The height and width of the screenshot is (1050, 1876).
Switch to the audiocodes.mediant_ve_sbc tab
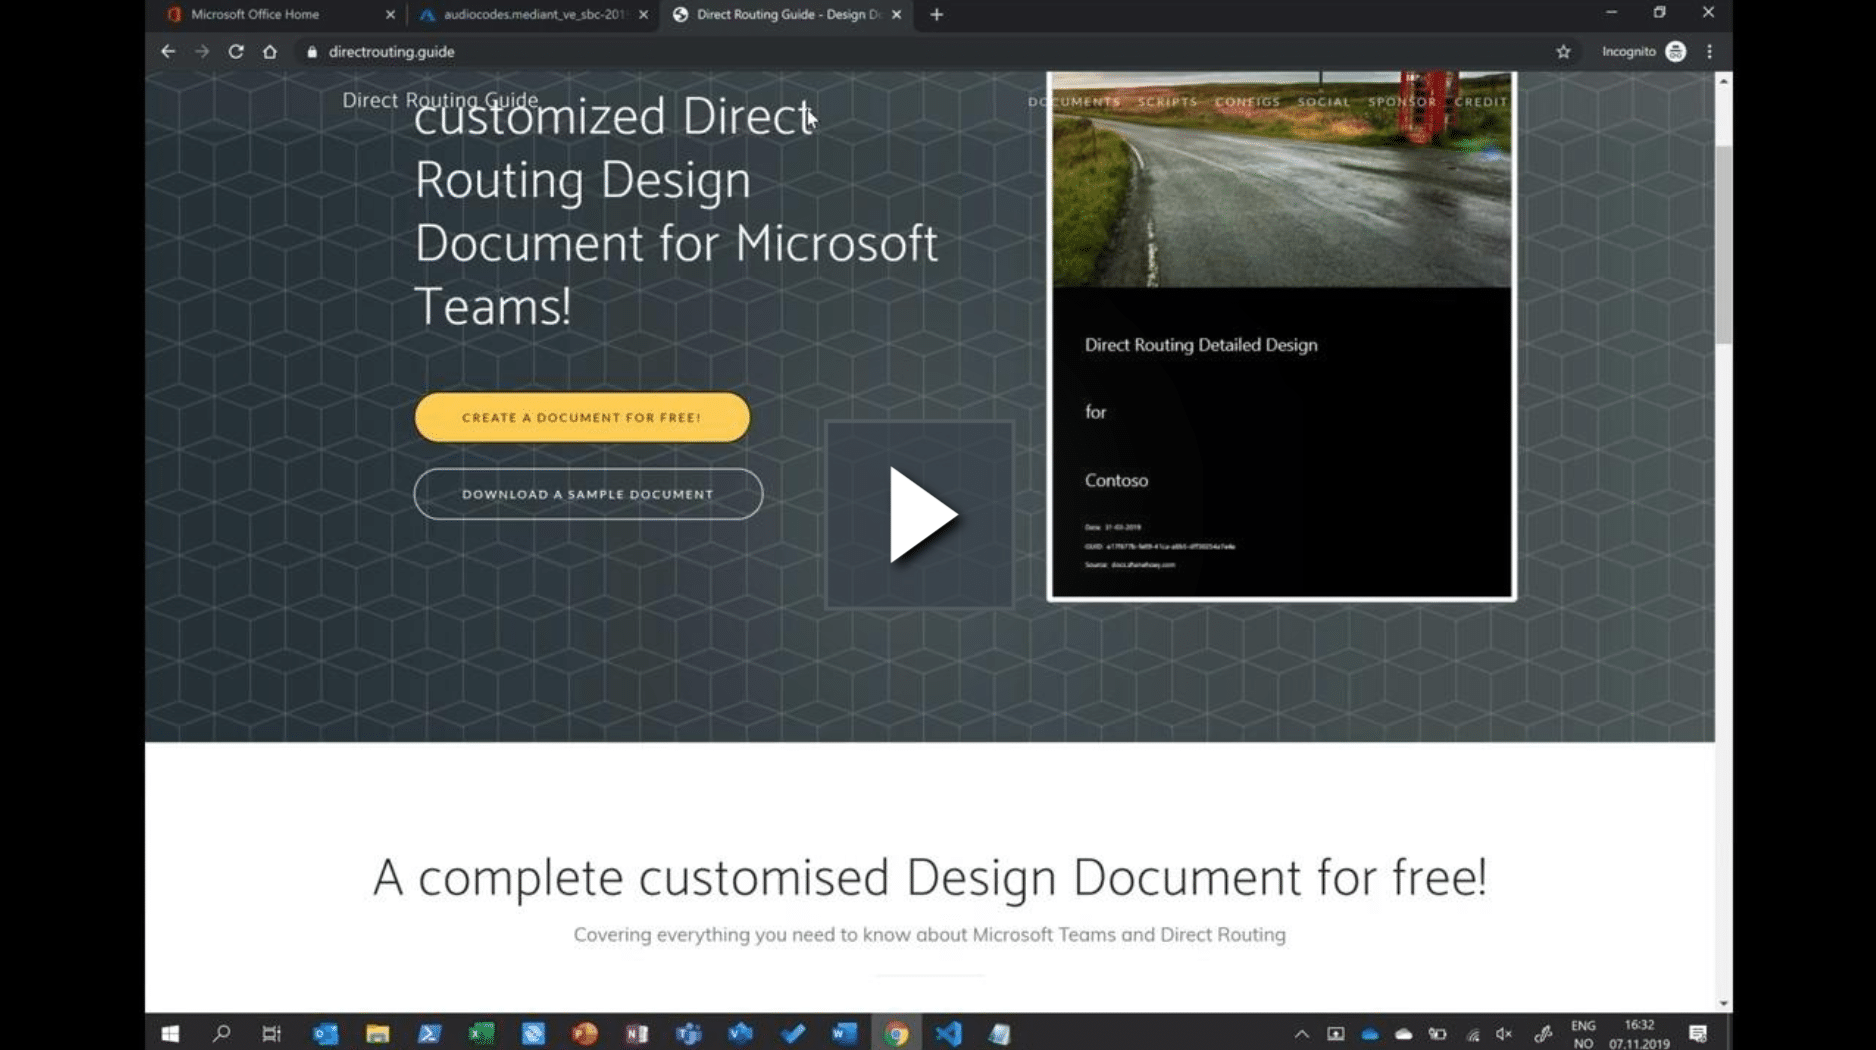coord(534,14)
